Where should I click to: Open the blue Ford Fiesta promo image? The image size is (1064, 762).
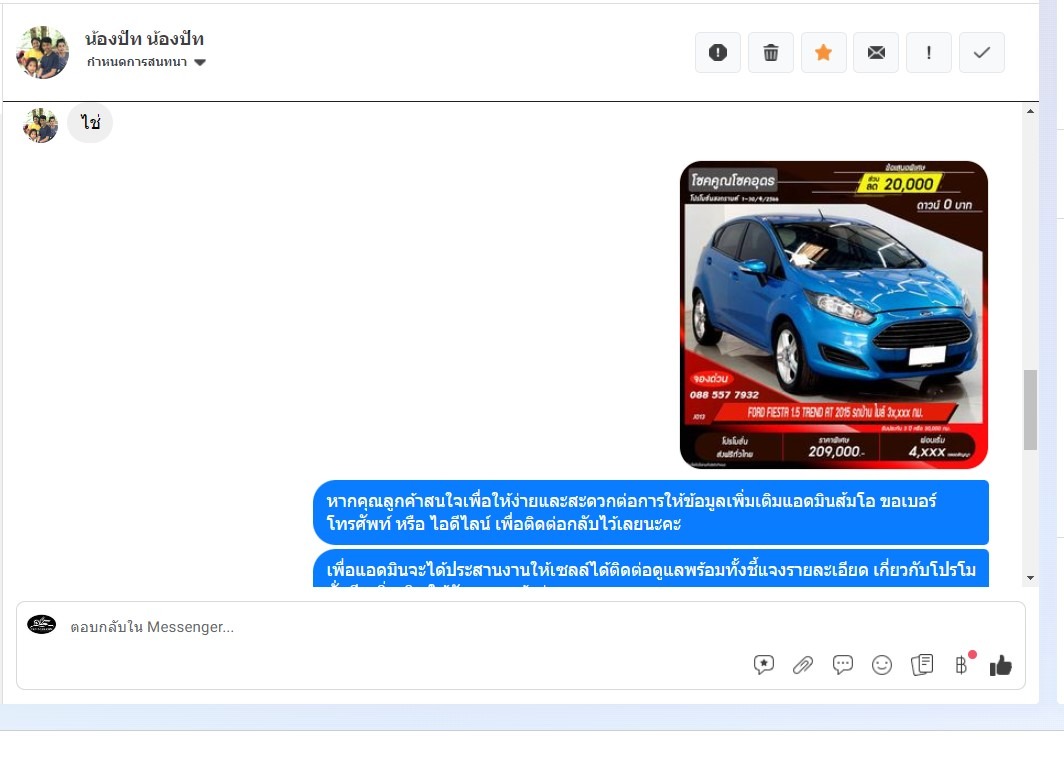tap(833, 315)
